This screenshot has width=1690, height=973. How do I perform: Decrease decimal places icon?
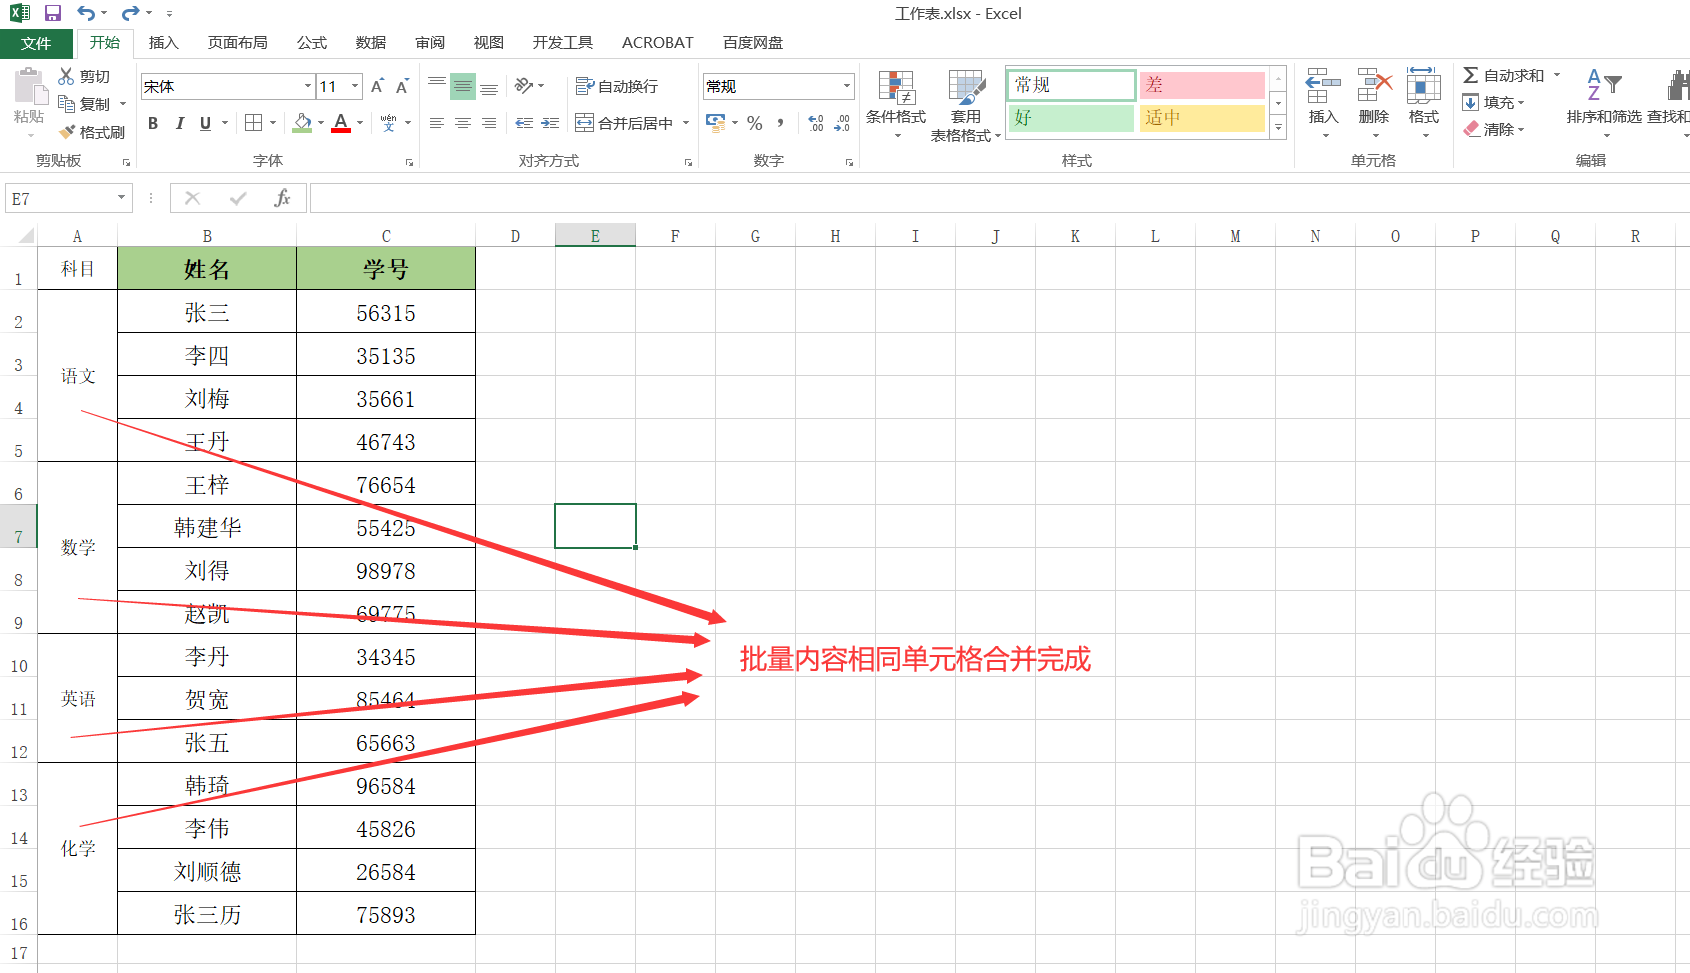point(842,123)
